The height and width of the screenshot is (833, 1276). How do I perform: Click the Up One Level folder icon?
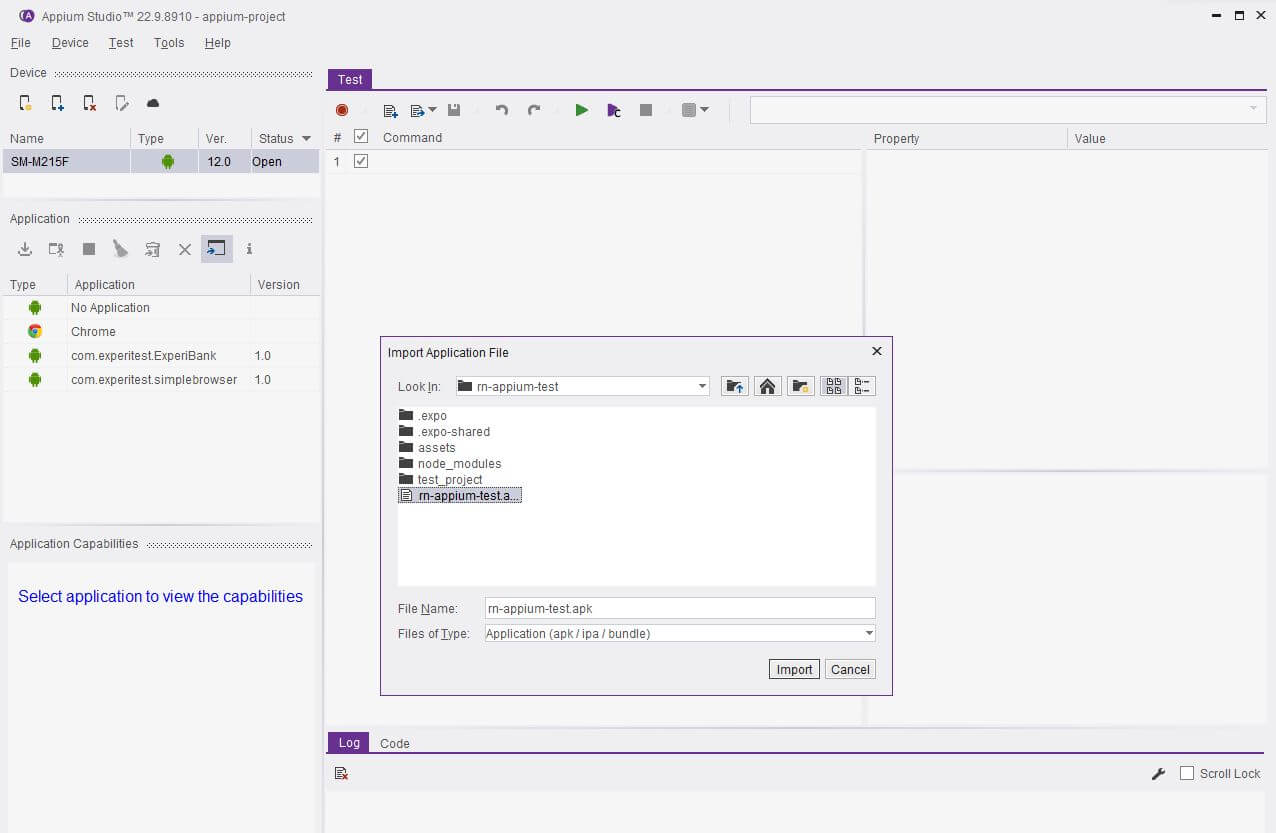[735, 387]
